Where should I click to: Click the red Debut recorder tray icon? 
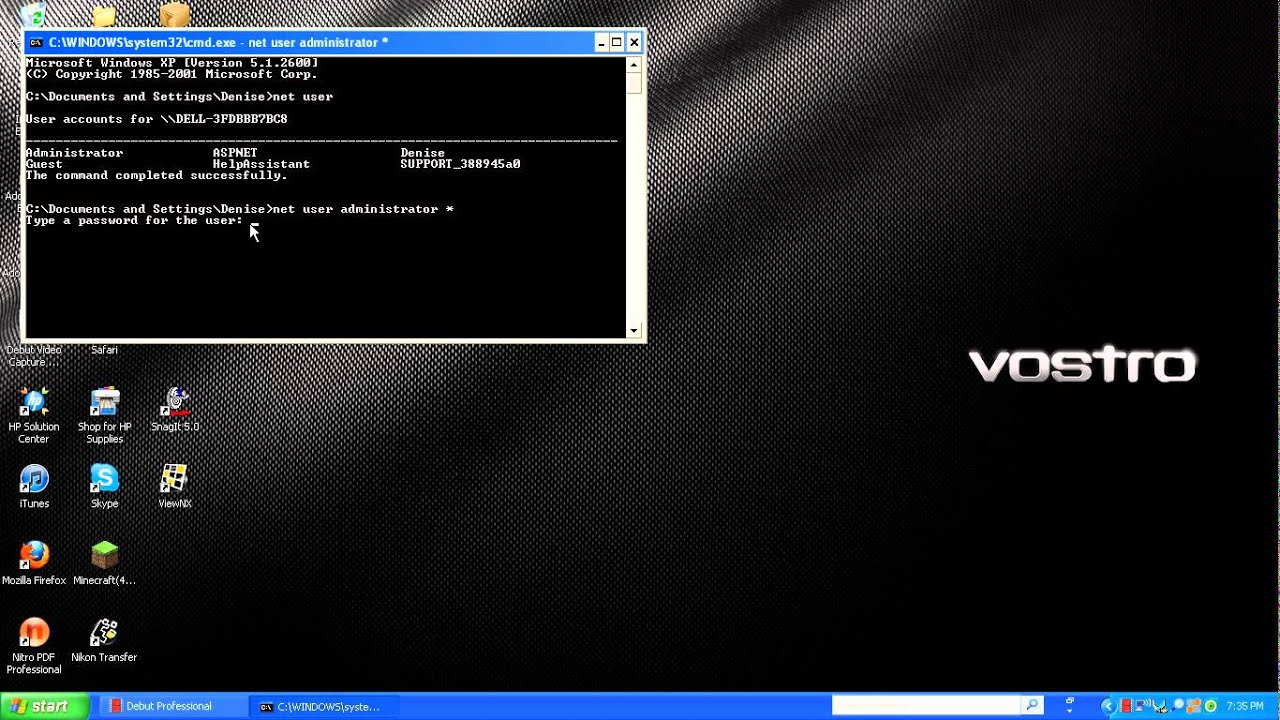coord(1126,706)
